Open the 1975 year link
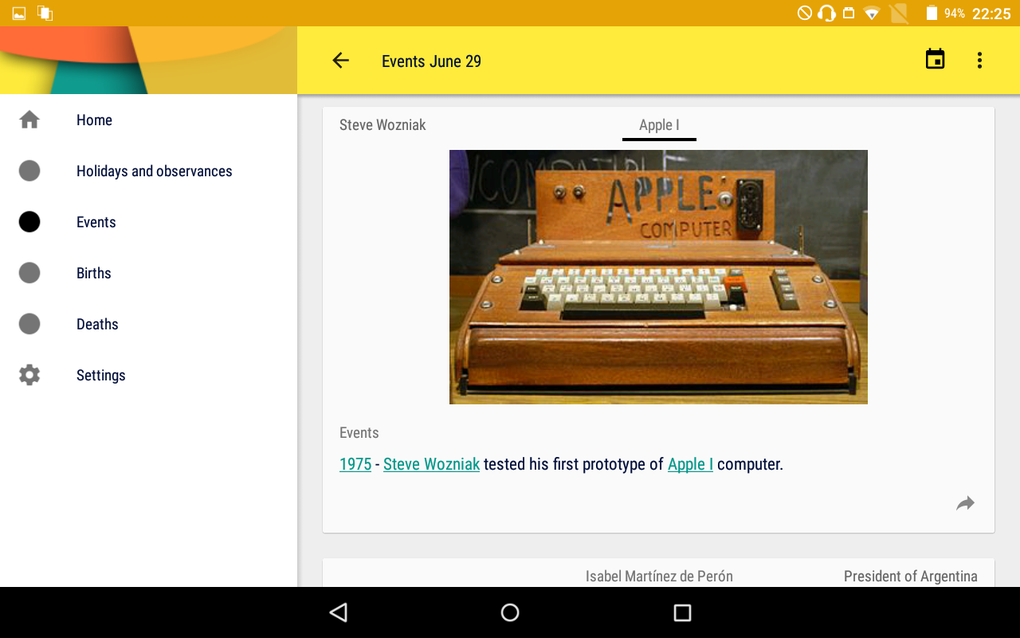 [x=355, y=464]
